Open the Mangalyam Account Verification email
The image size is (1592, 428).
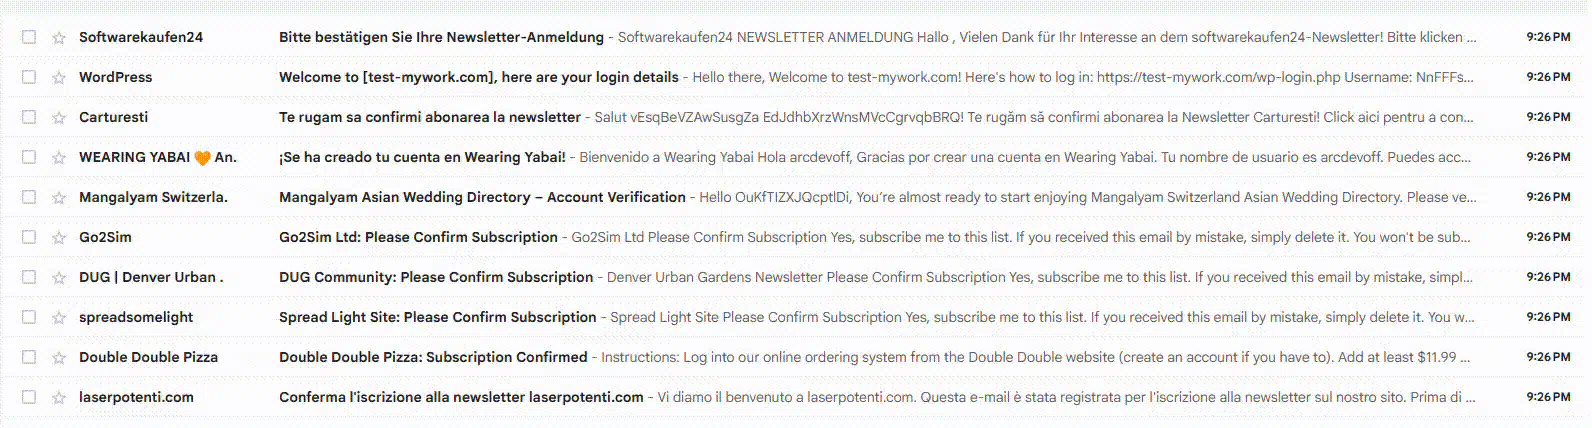[x=482, y=197]
